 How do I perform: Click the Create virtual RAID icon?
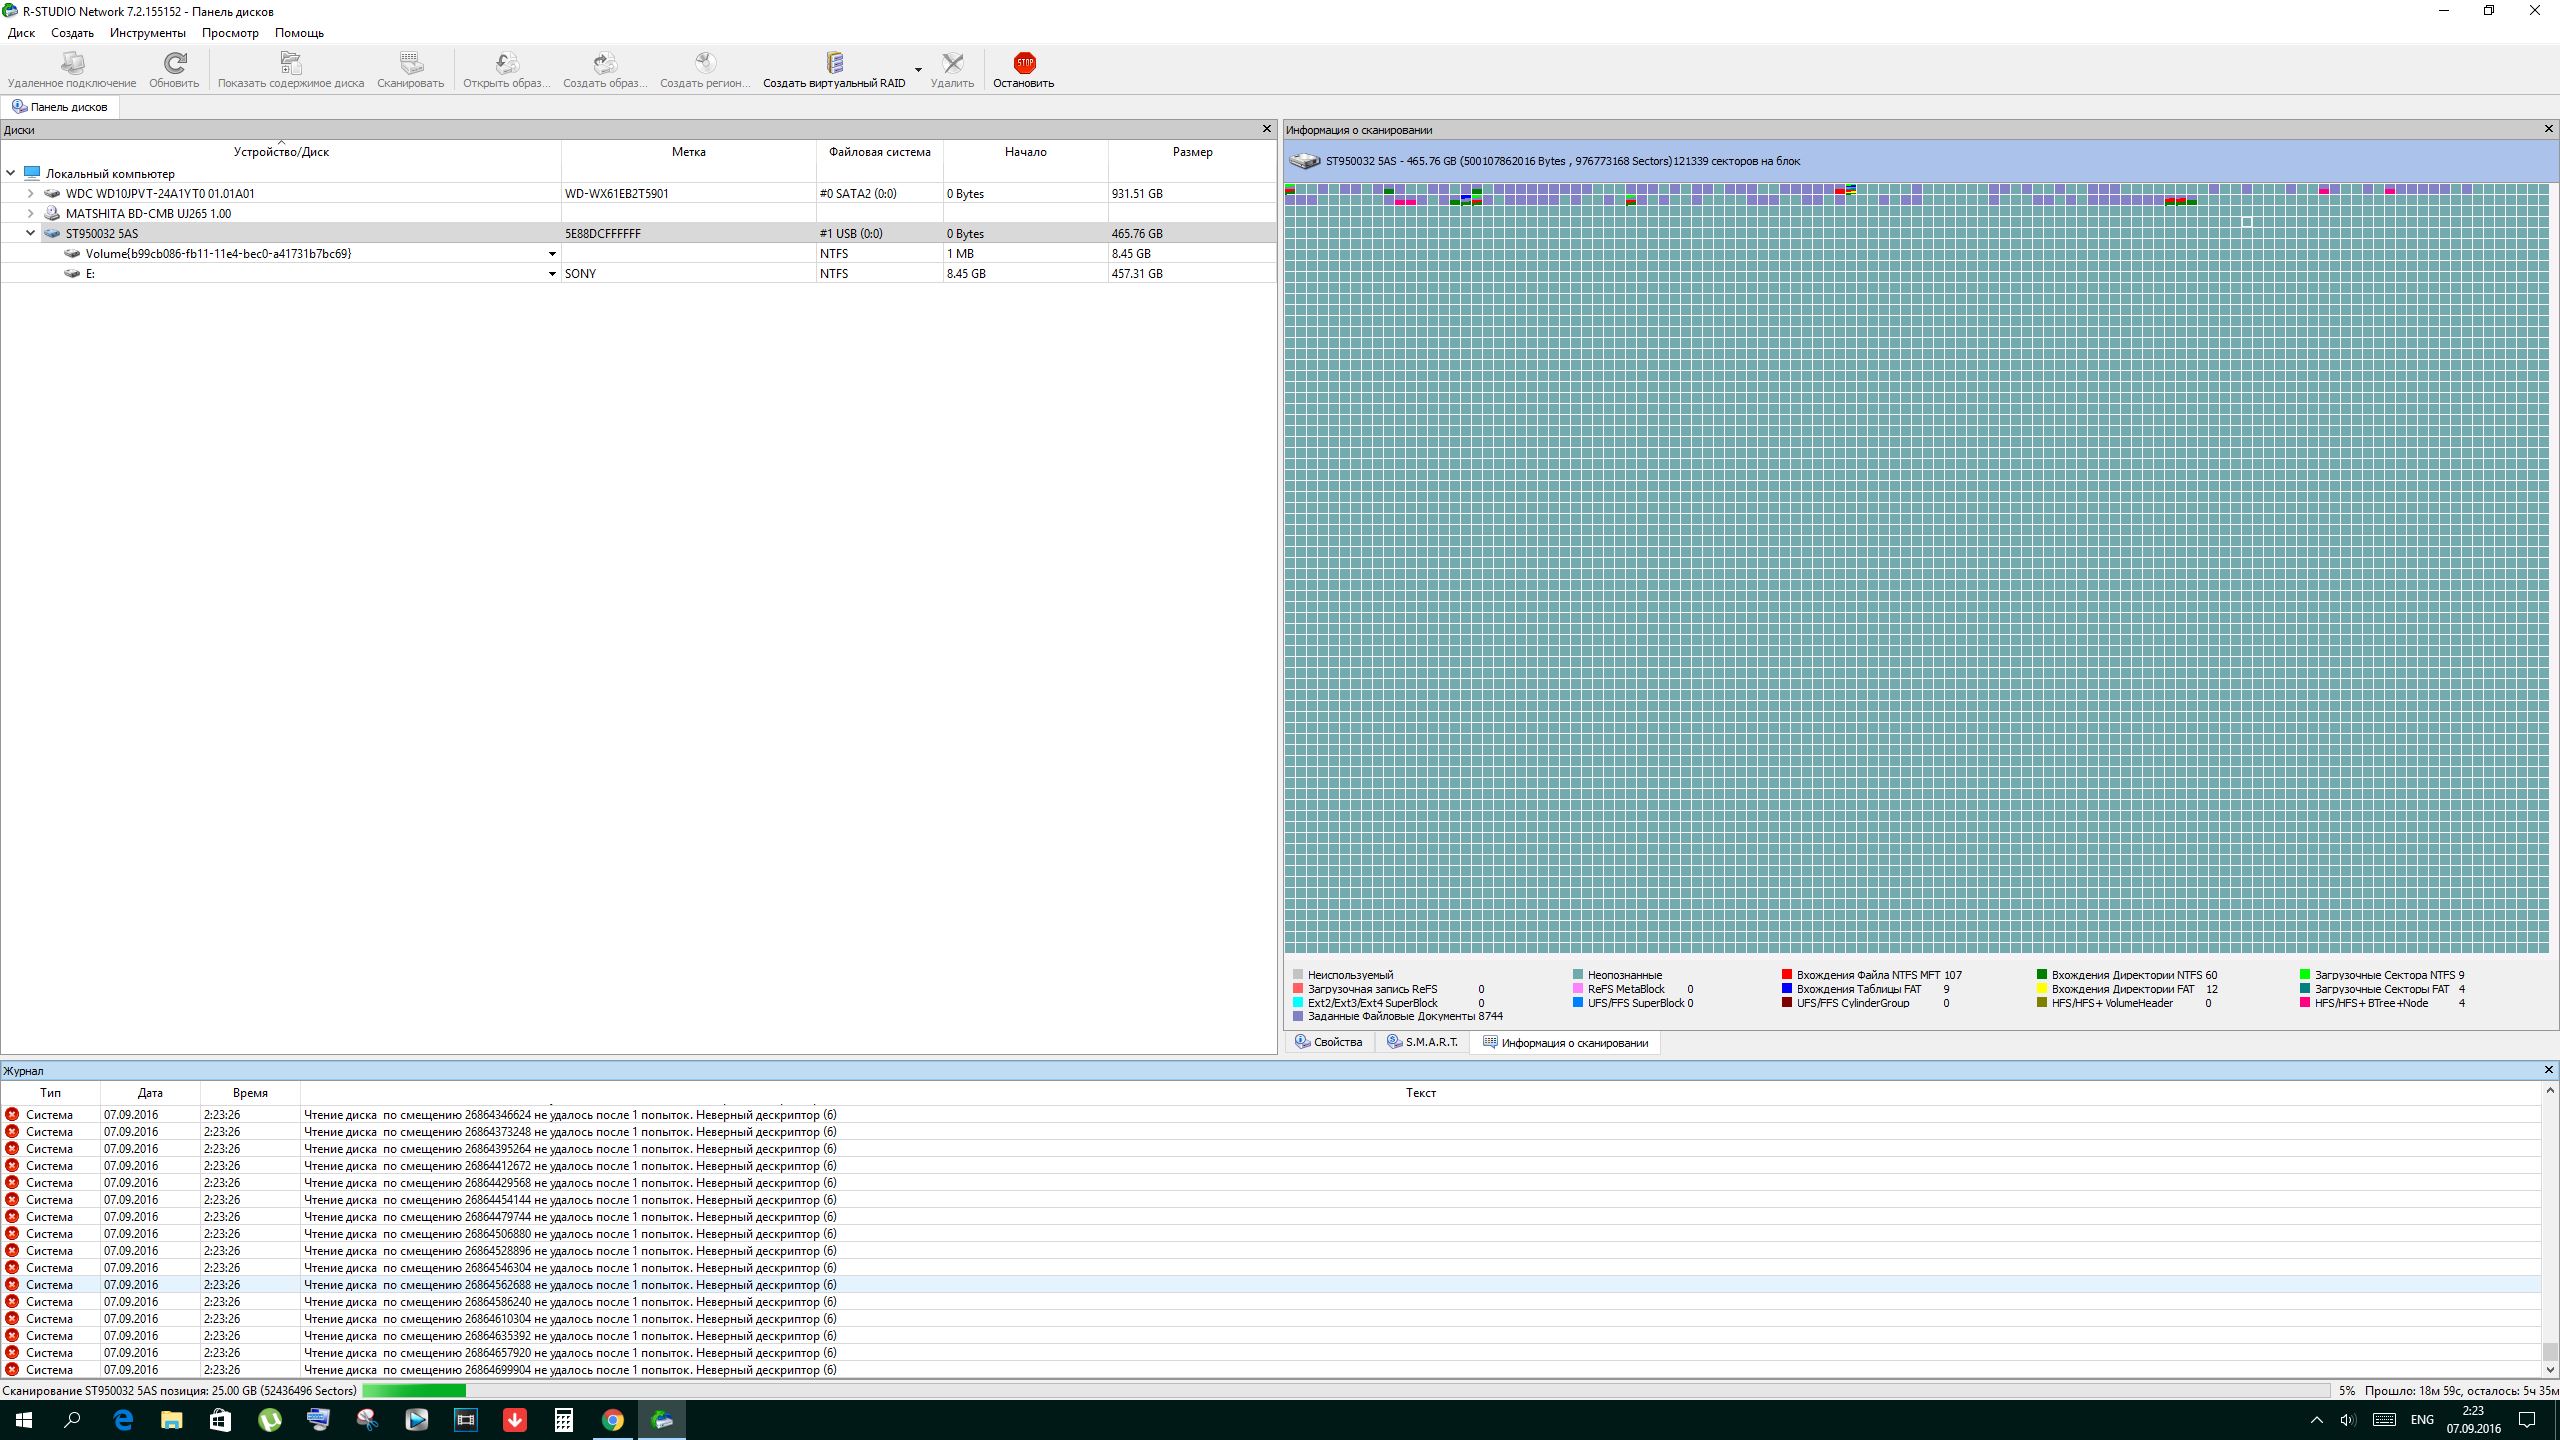834,65
